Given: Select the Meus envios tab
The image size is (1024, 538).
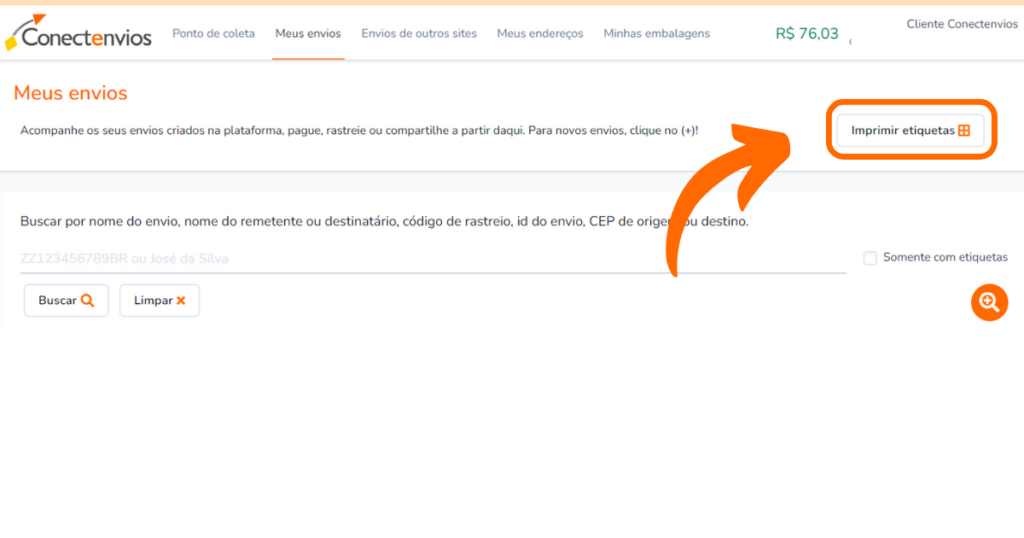Looking at the screenshot, I should pos(308,33).
